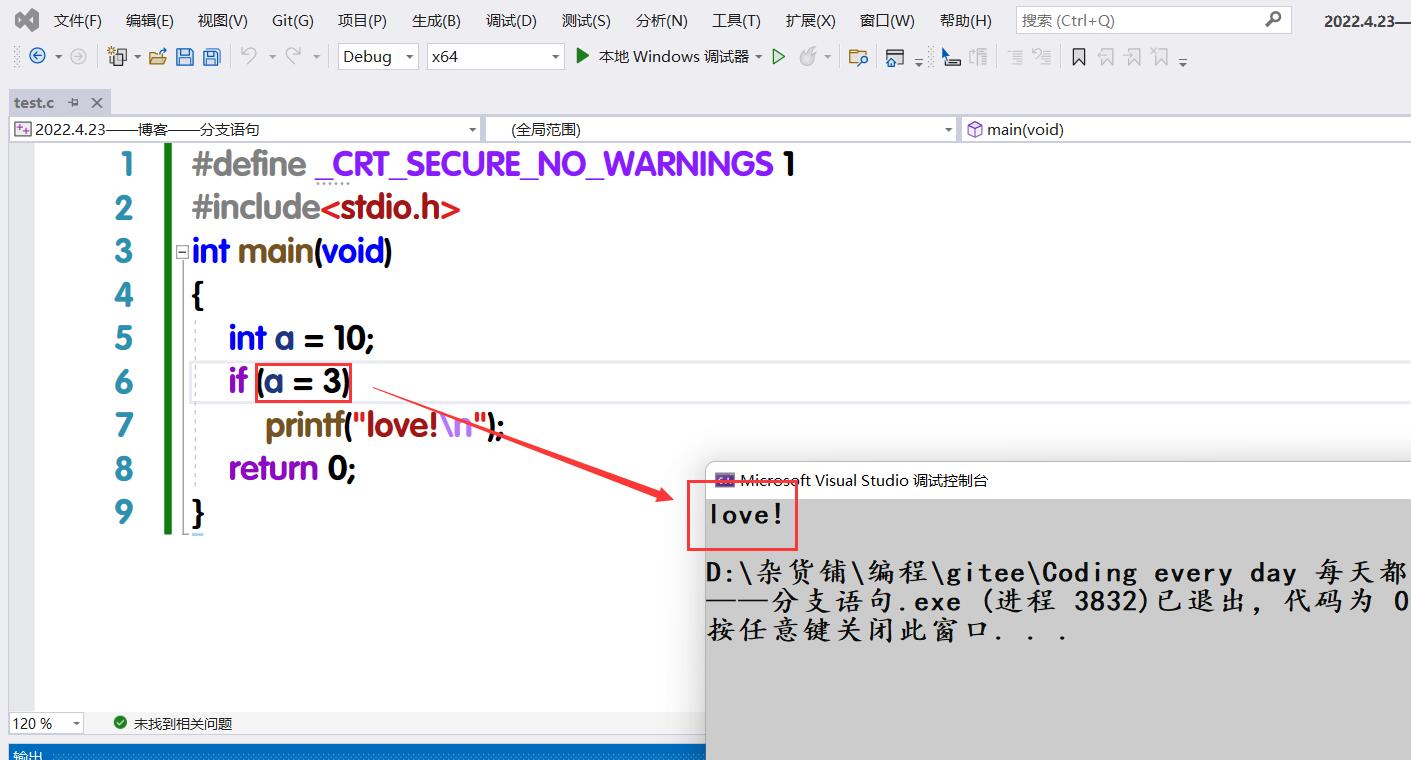Open the 项目(P) menu

[362, 20]
